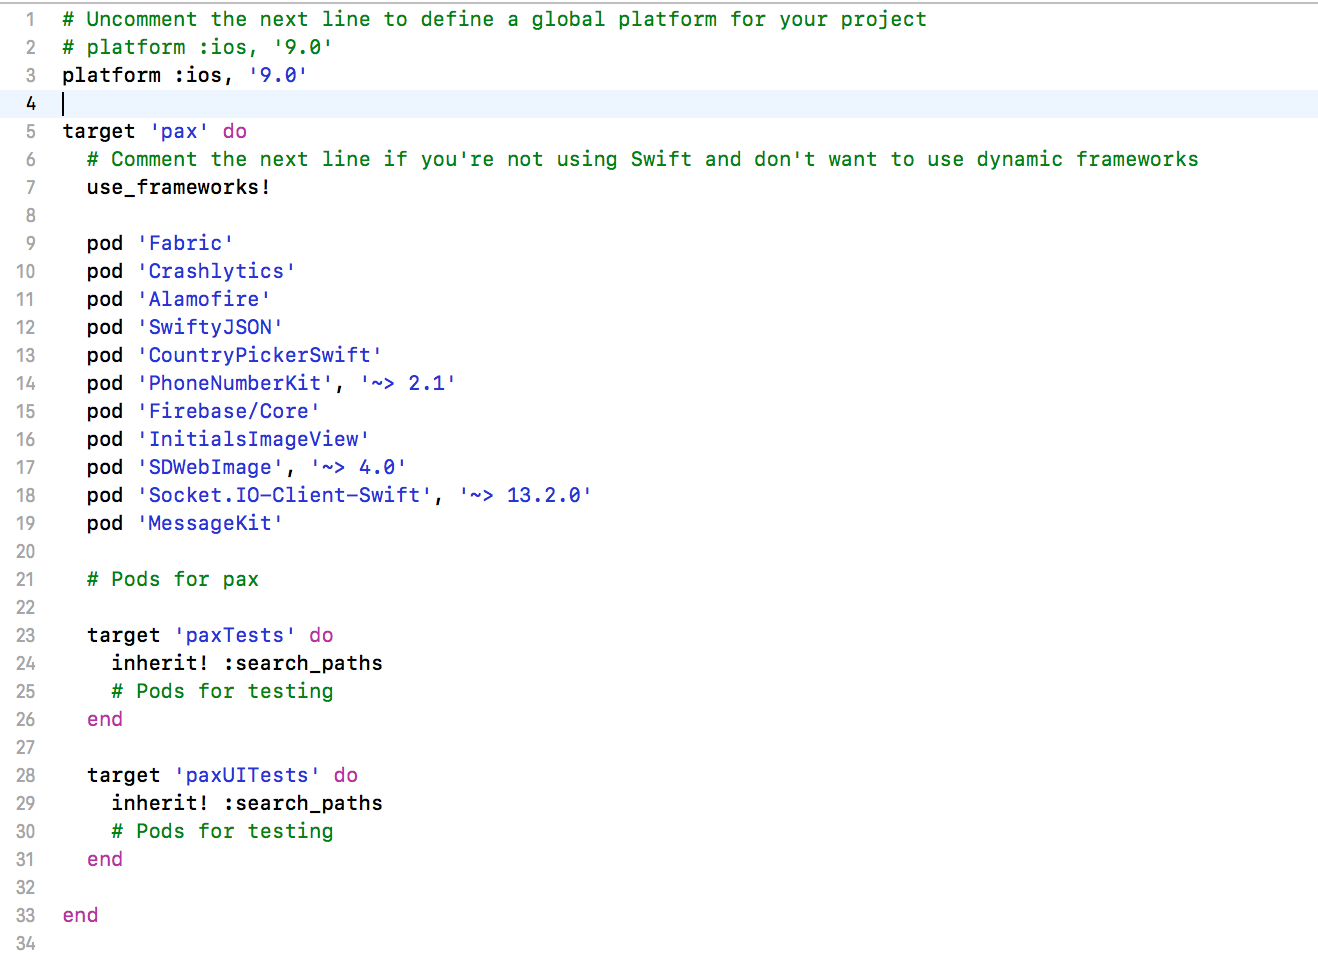Click line number 4 in the gutter

coord(31,103)
